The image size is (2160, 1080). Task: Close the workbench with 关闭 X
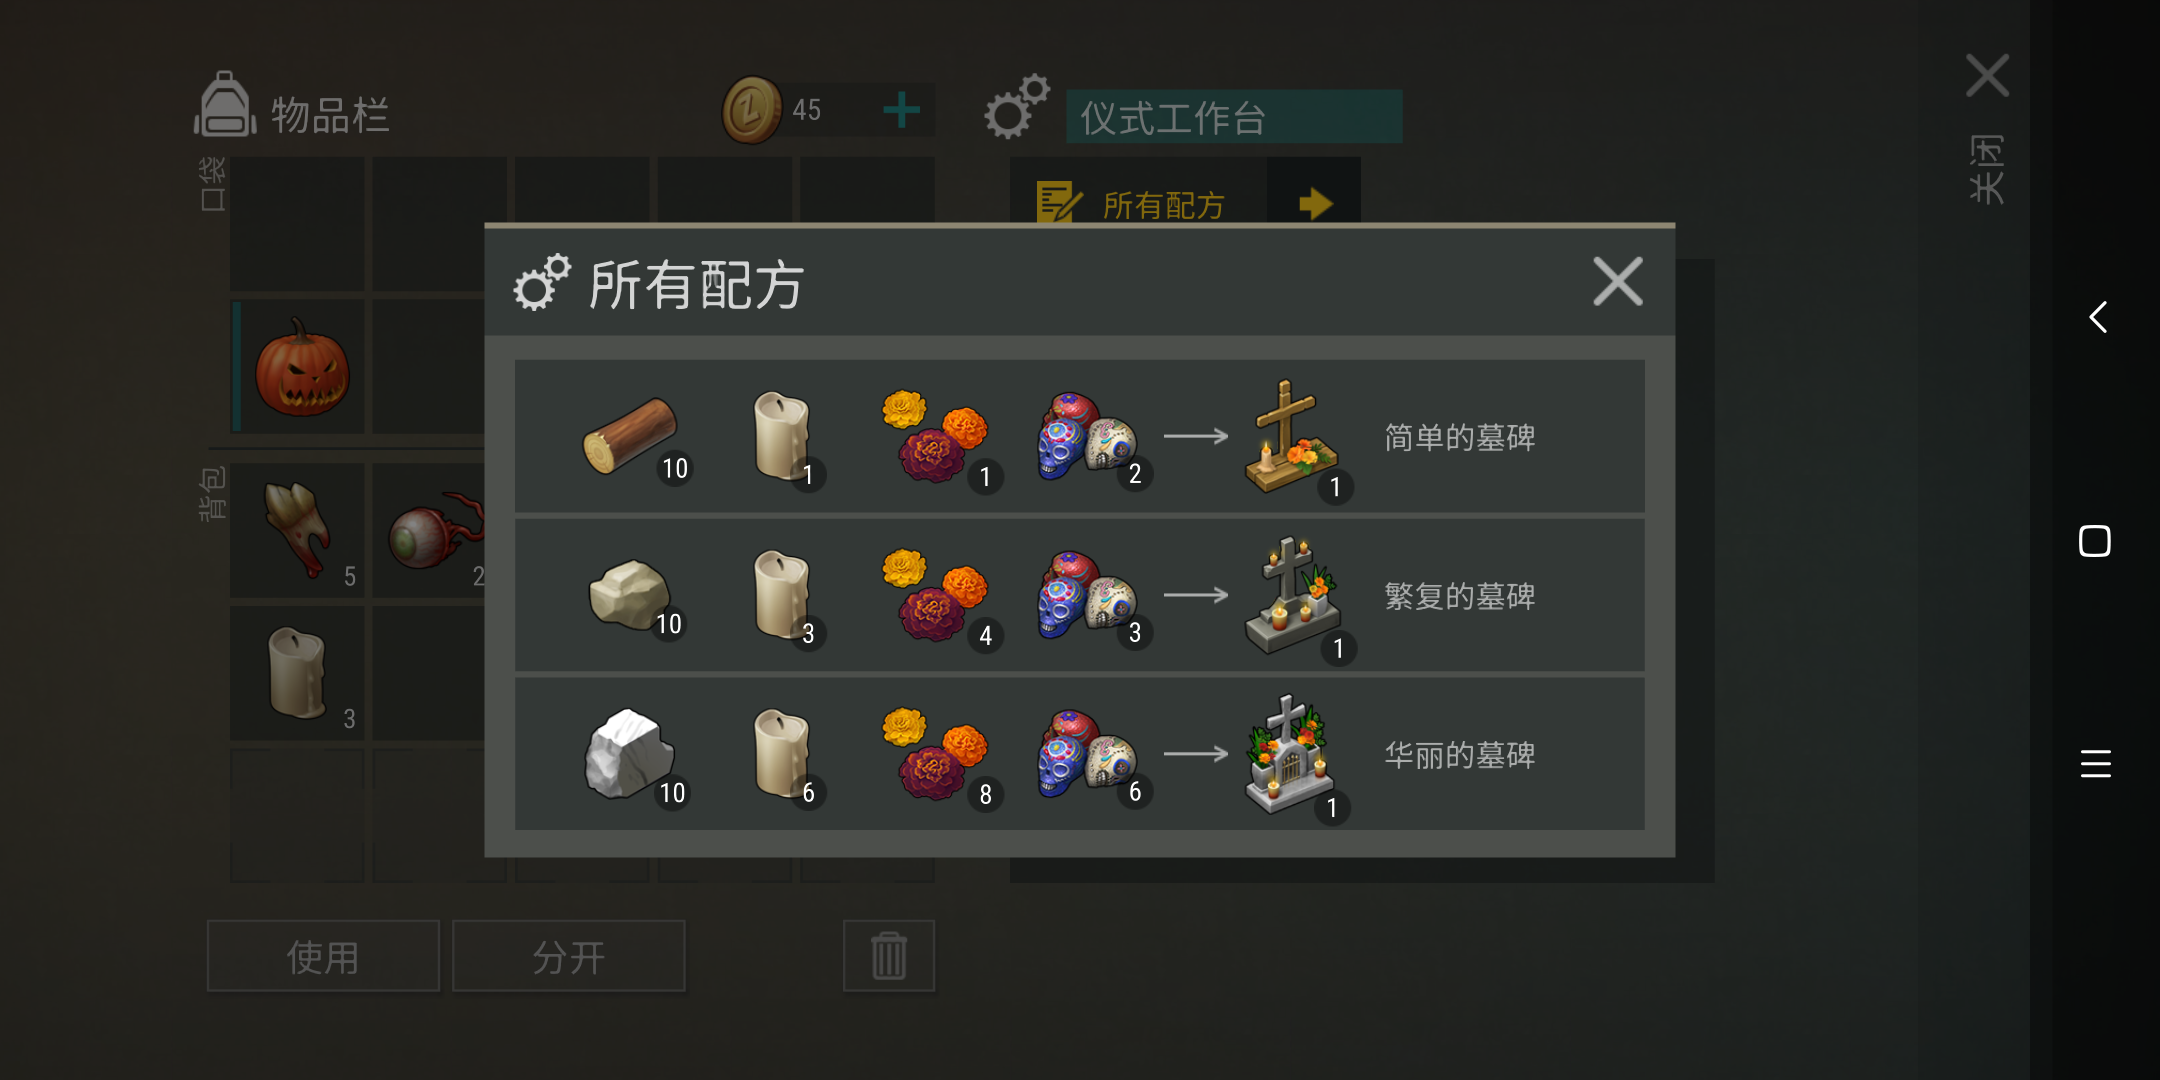coord(1987,76)
